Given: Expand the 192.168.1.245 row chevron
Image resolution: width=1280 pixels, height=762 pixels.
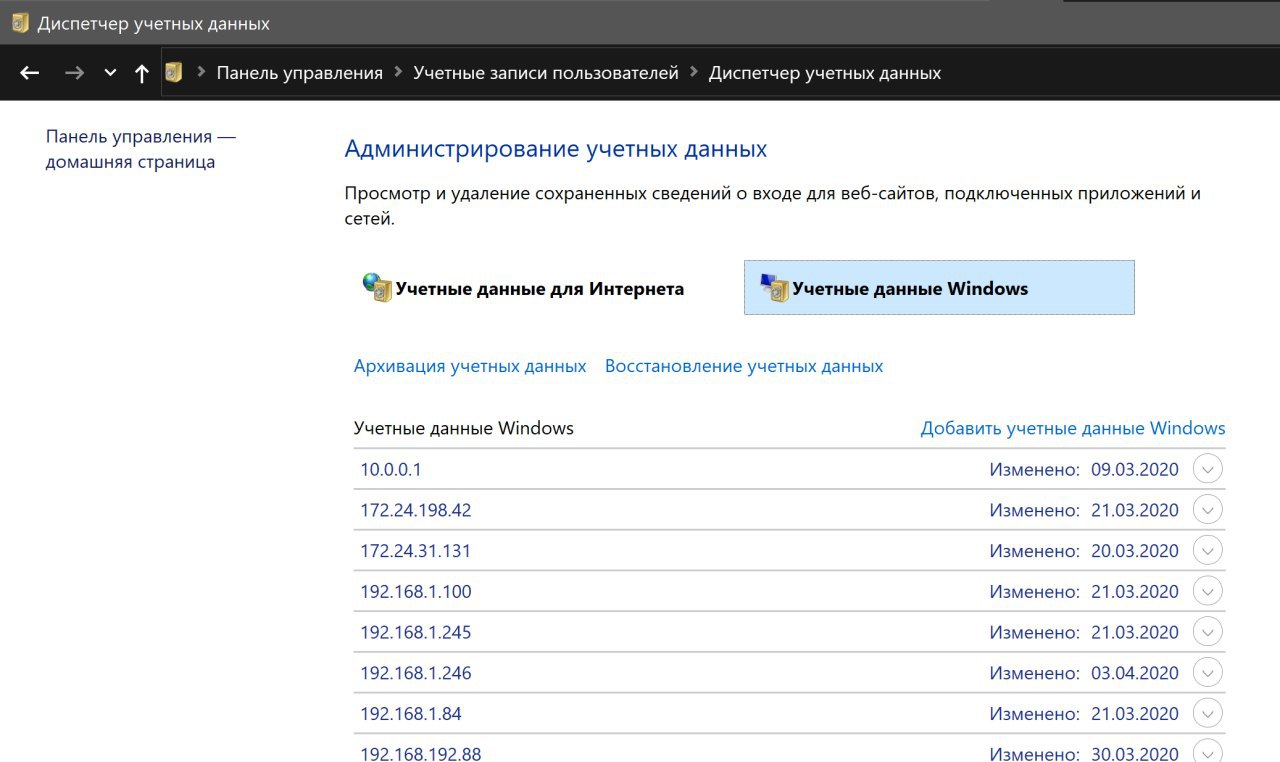Looking at the screenshot, I should [1208, 633].
